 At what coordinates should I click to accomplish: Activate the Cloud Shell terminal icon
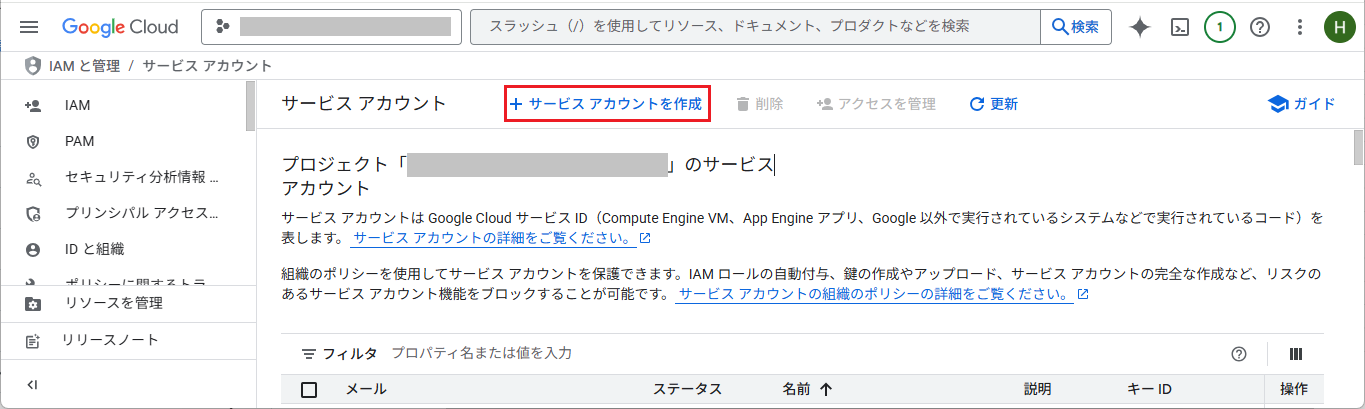point(1180,27)
